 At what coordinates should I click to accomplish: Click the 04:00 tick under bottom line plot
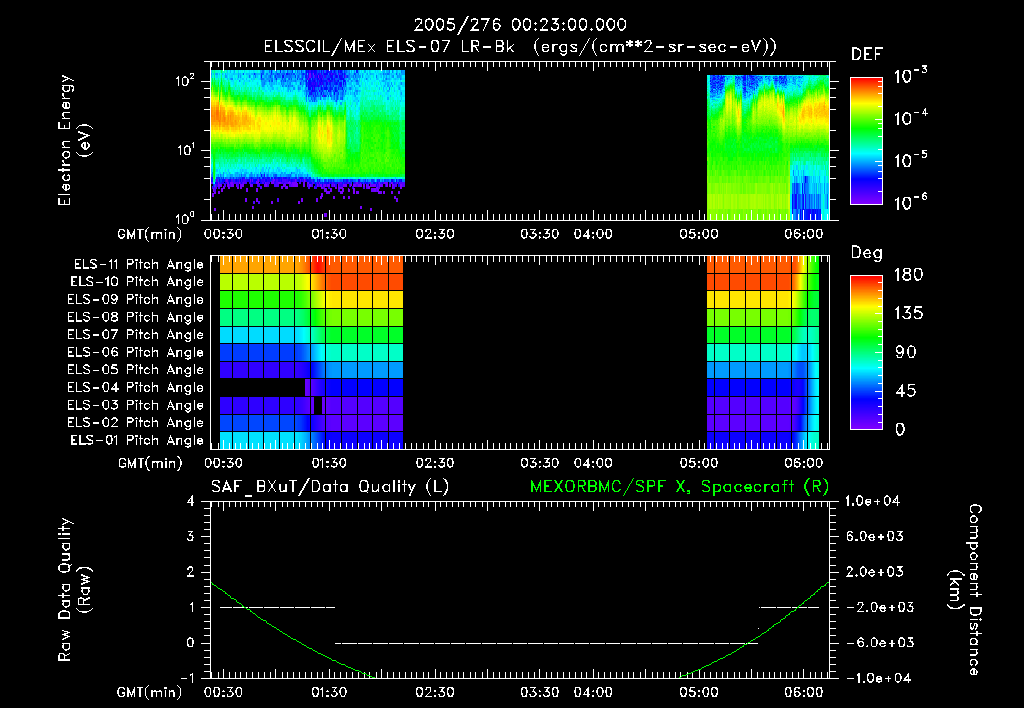point(593,692)
